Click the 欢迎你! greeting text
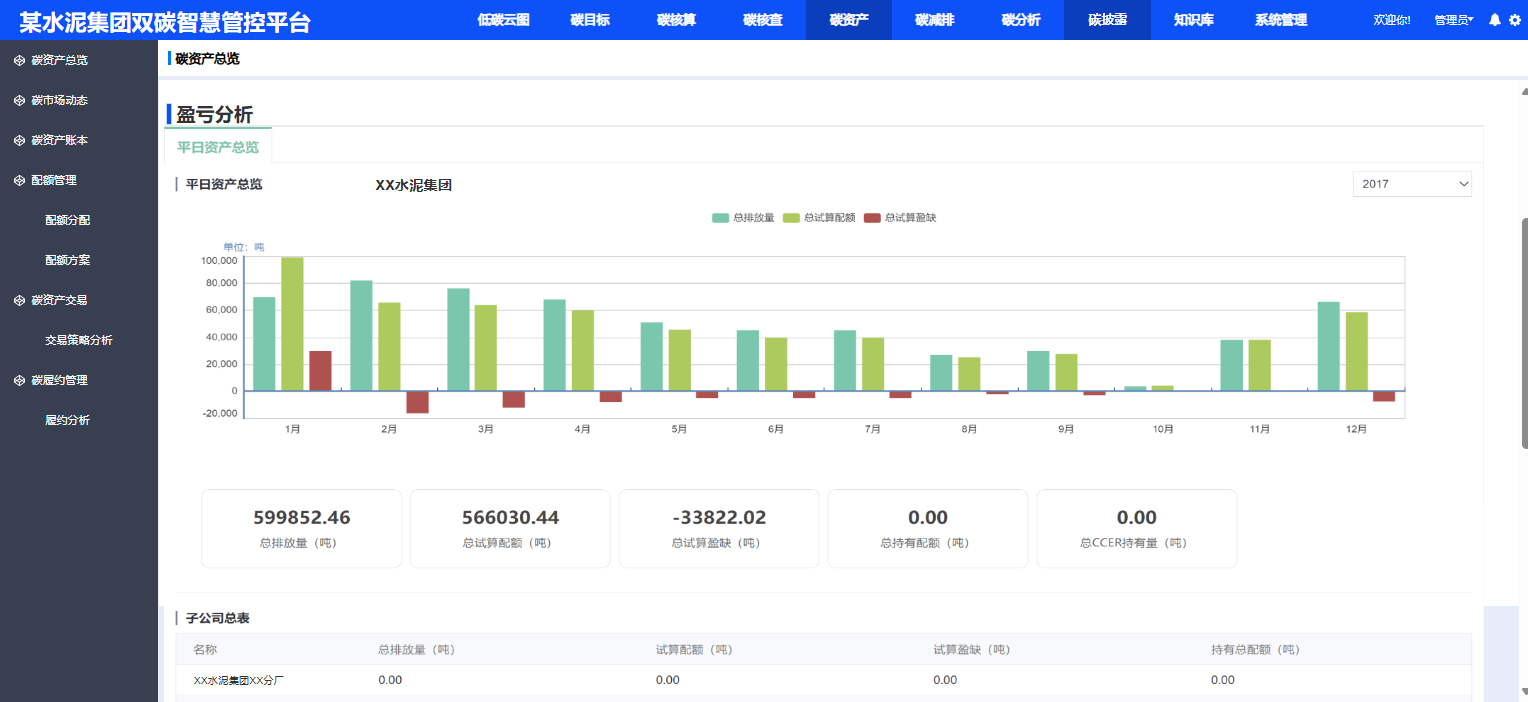This screenshot has width=1528, height=702. pyautogui.click(x=1392, y=20)
